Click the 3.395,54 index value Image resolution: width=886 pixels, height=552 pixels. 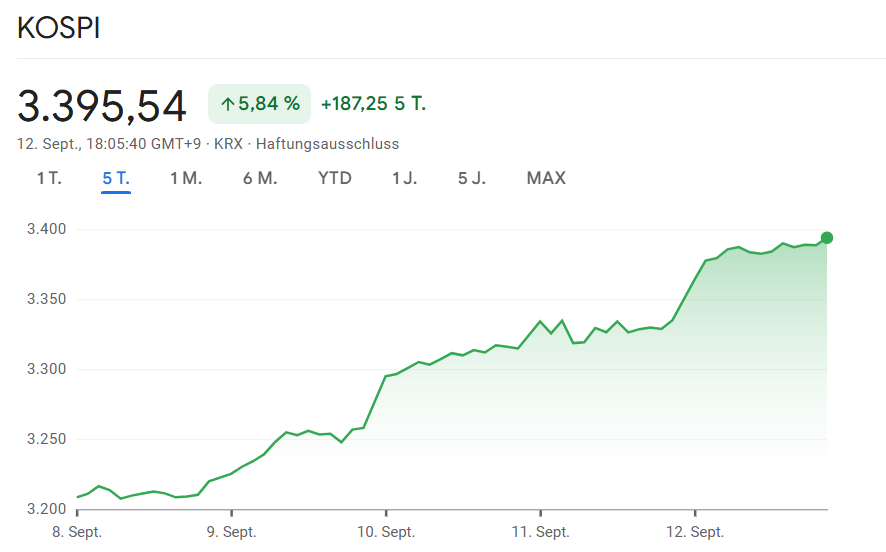click(102, 106)
